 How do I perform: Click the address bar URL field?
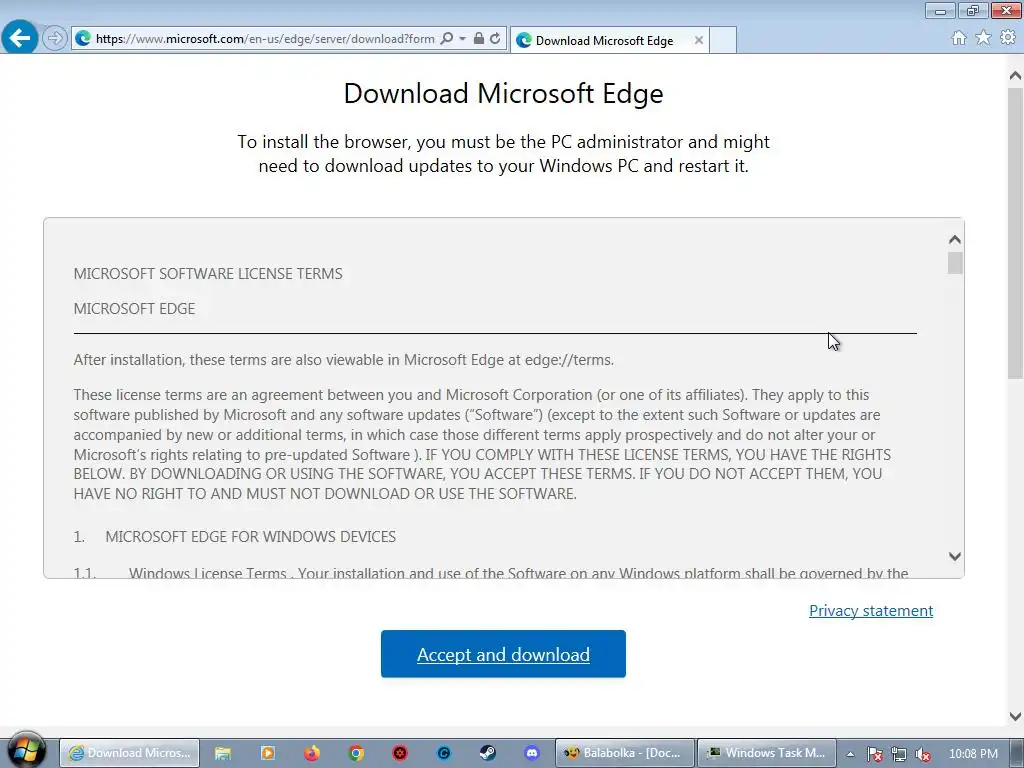264,39
